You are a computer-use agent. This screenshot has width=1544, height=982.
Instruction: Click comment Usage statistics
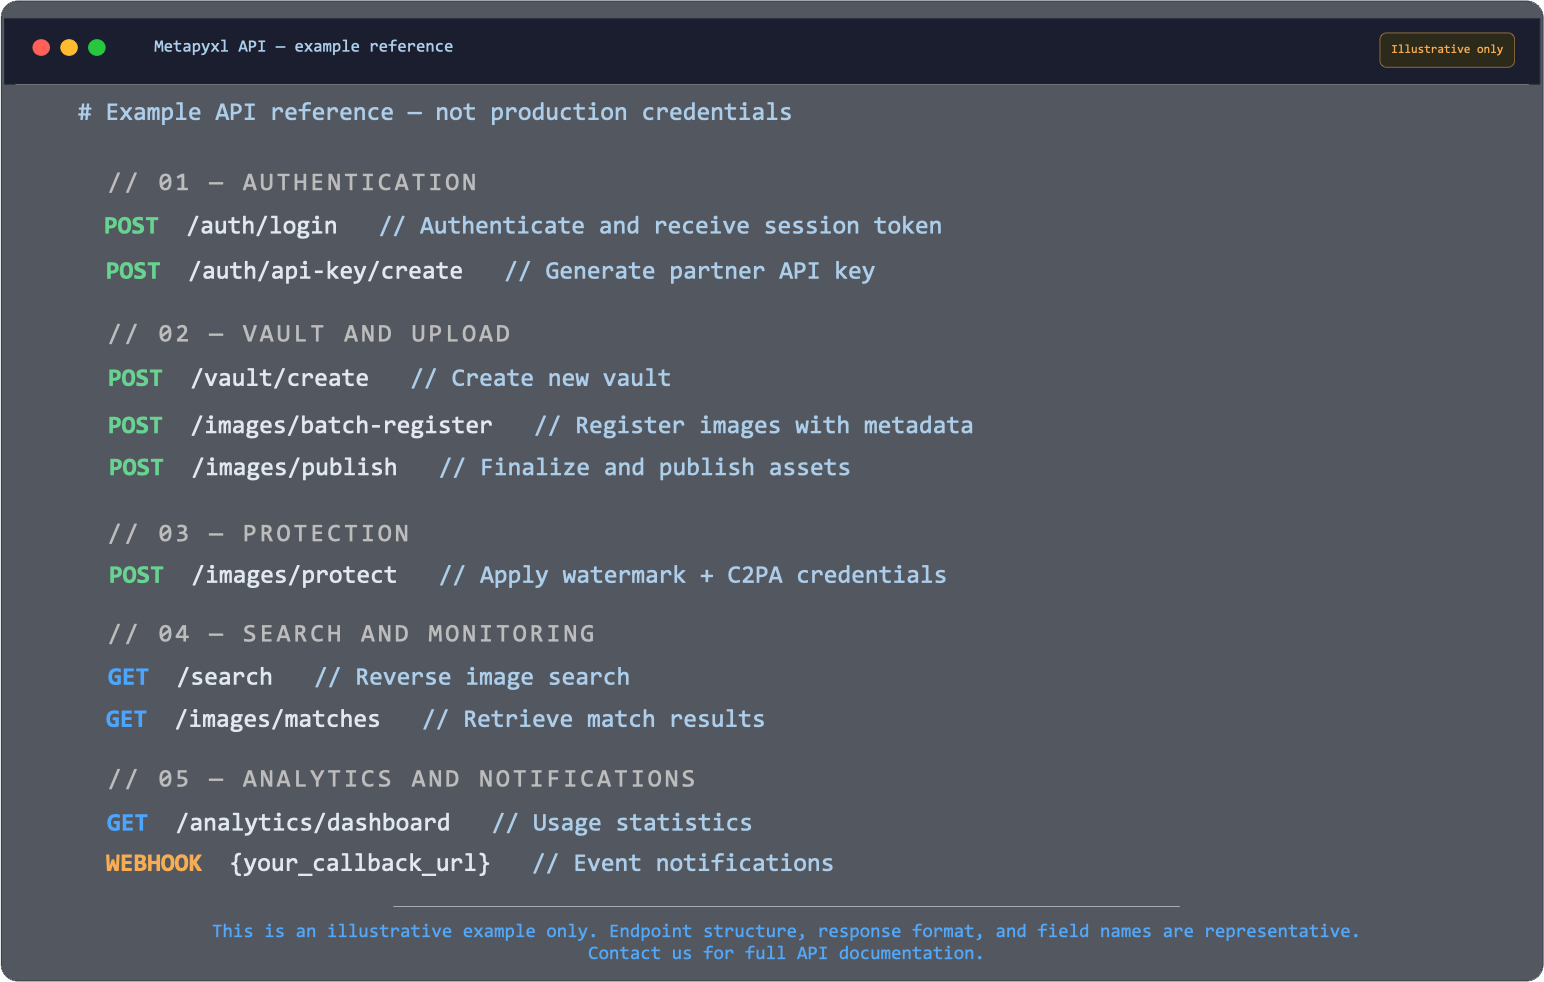coord(622,823)
